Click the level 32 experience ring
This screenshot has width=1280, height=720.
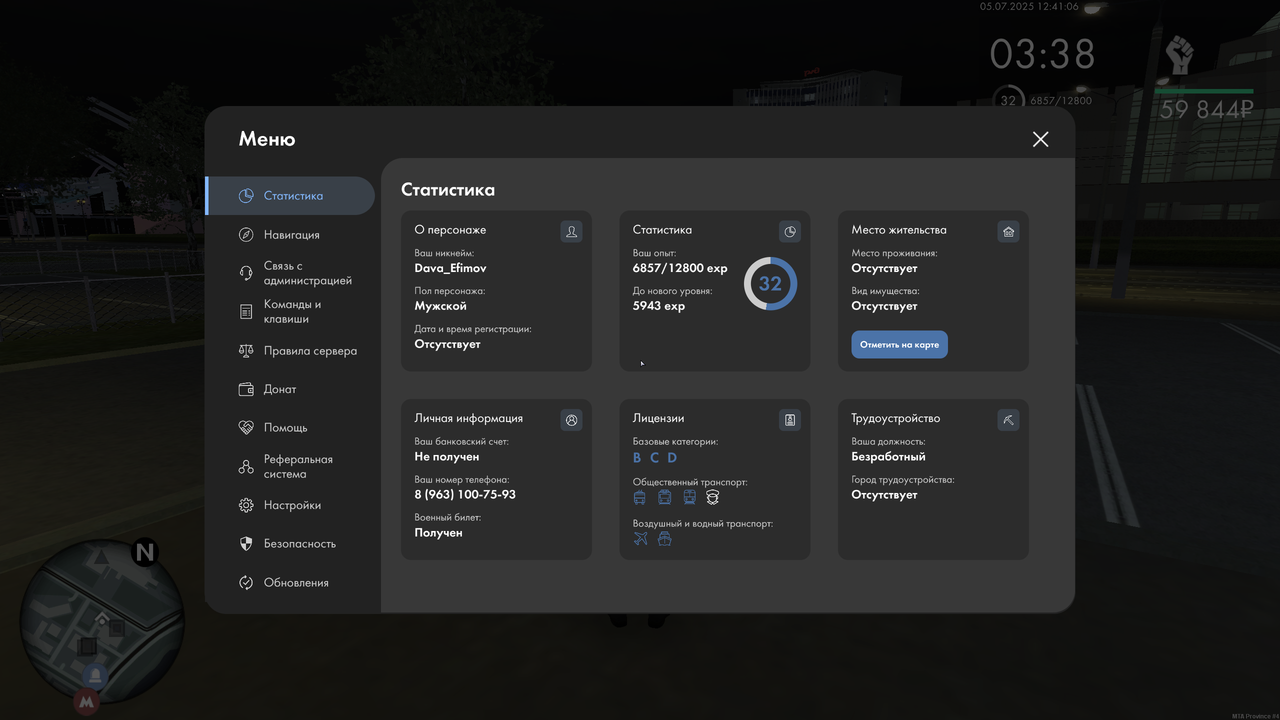tap(770, 283)
